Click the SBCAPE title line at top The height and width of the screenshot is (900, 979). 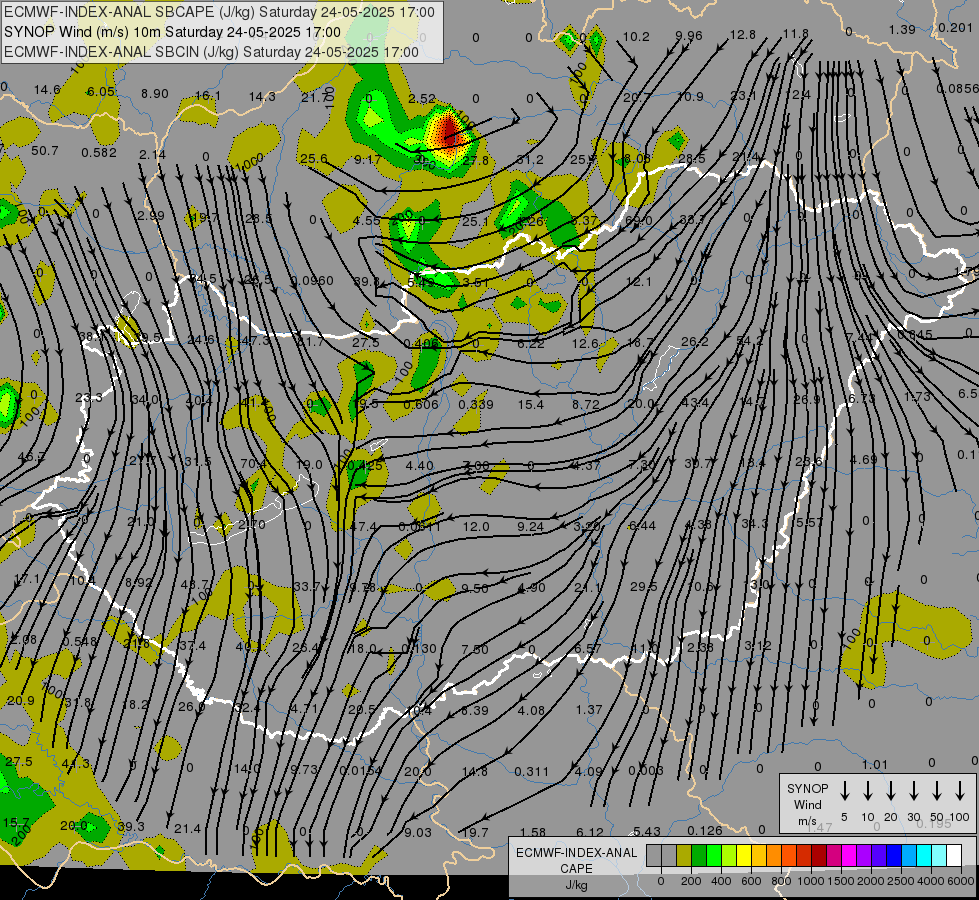pos(219,12)
